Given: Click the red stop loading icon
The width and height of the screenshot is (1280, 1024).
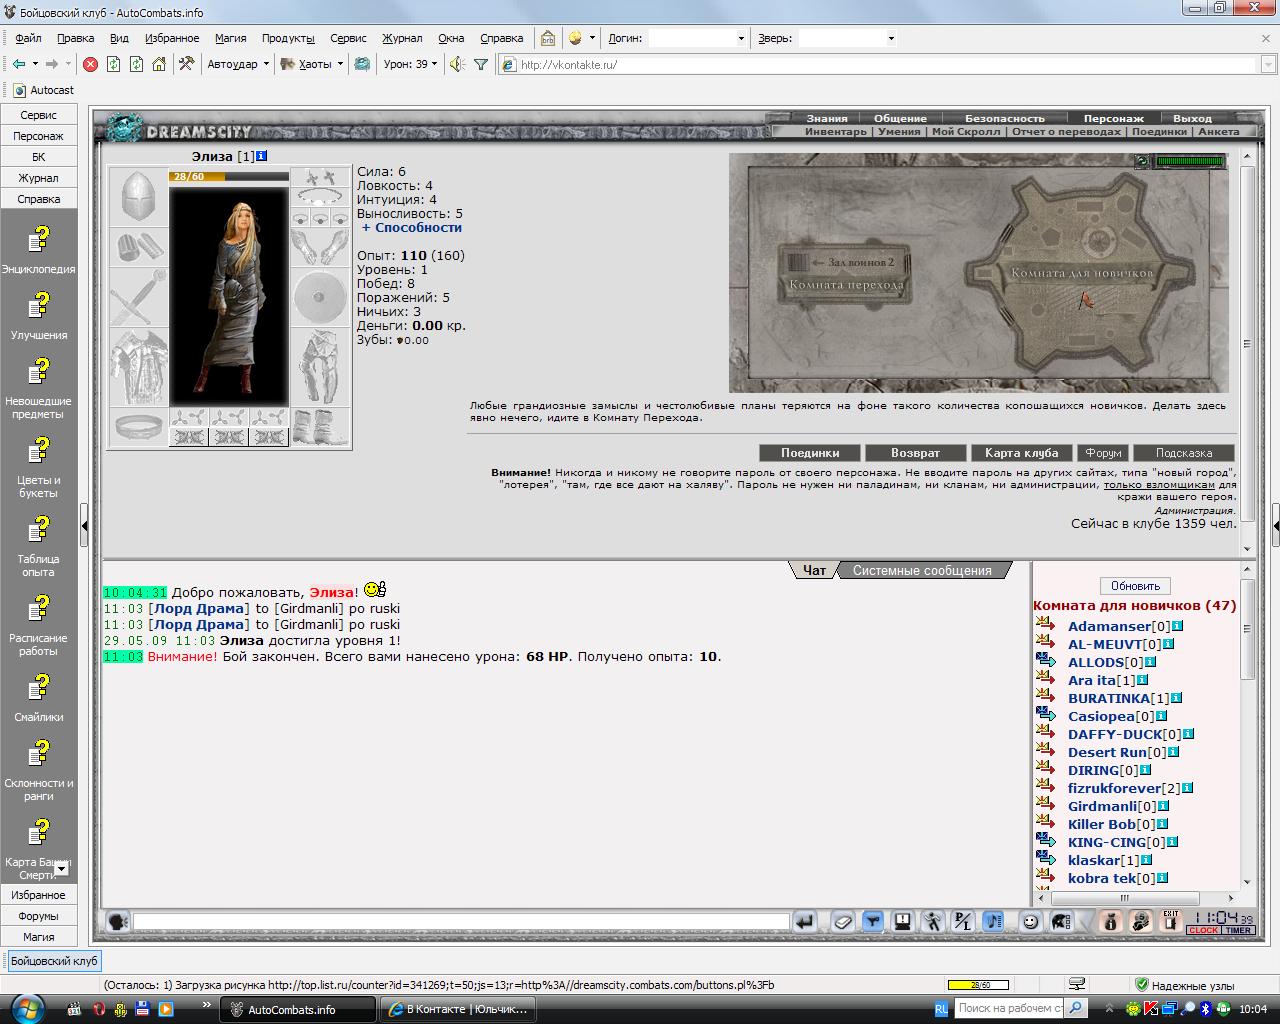Looking at the screenshot, I should (90, 64).
